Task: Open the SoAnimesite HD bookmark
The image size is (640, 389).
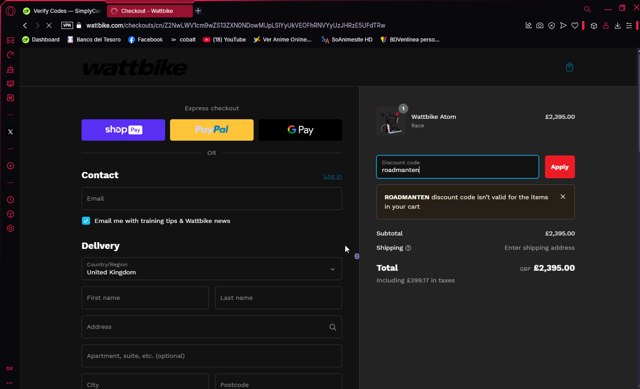Action: tap(347, 40)
